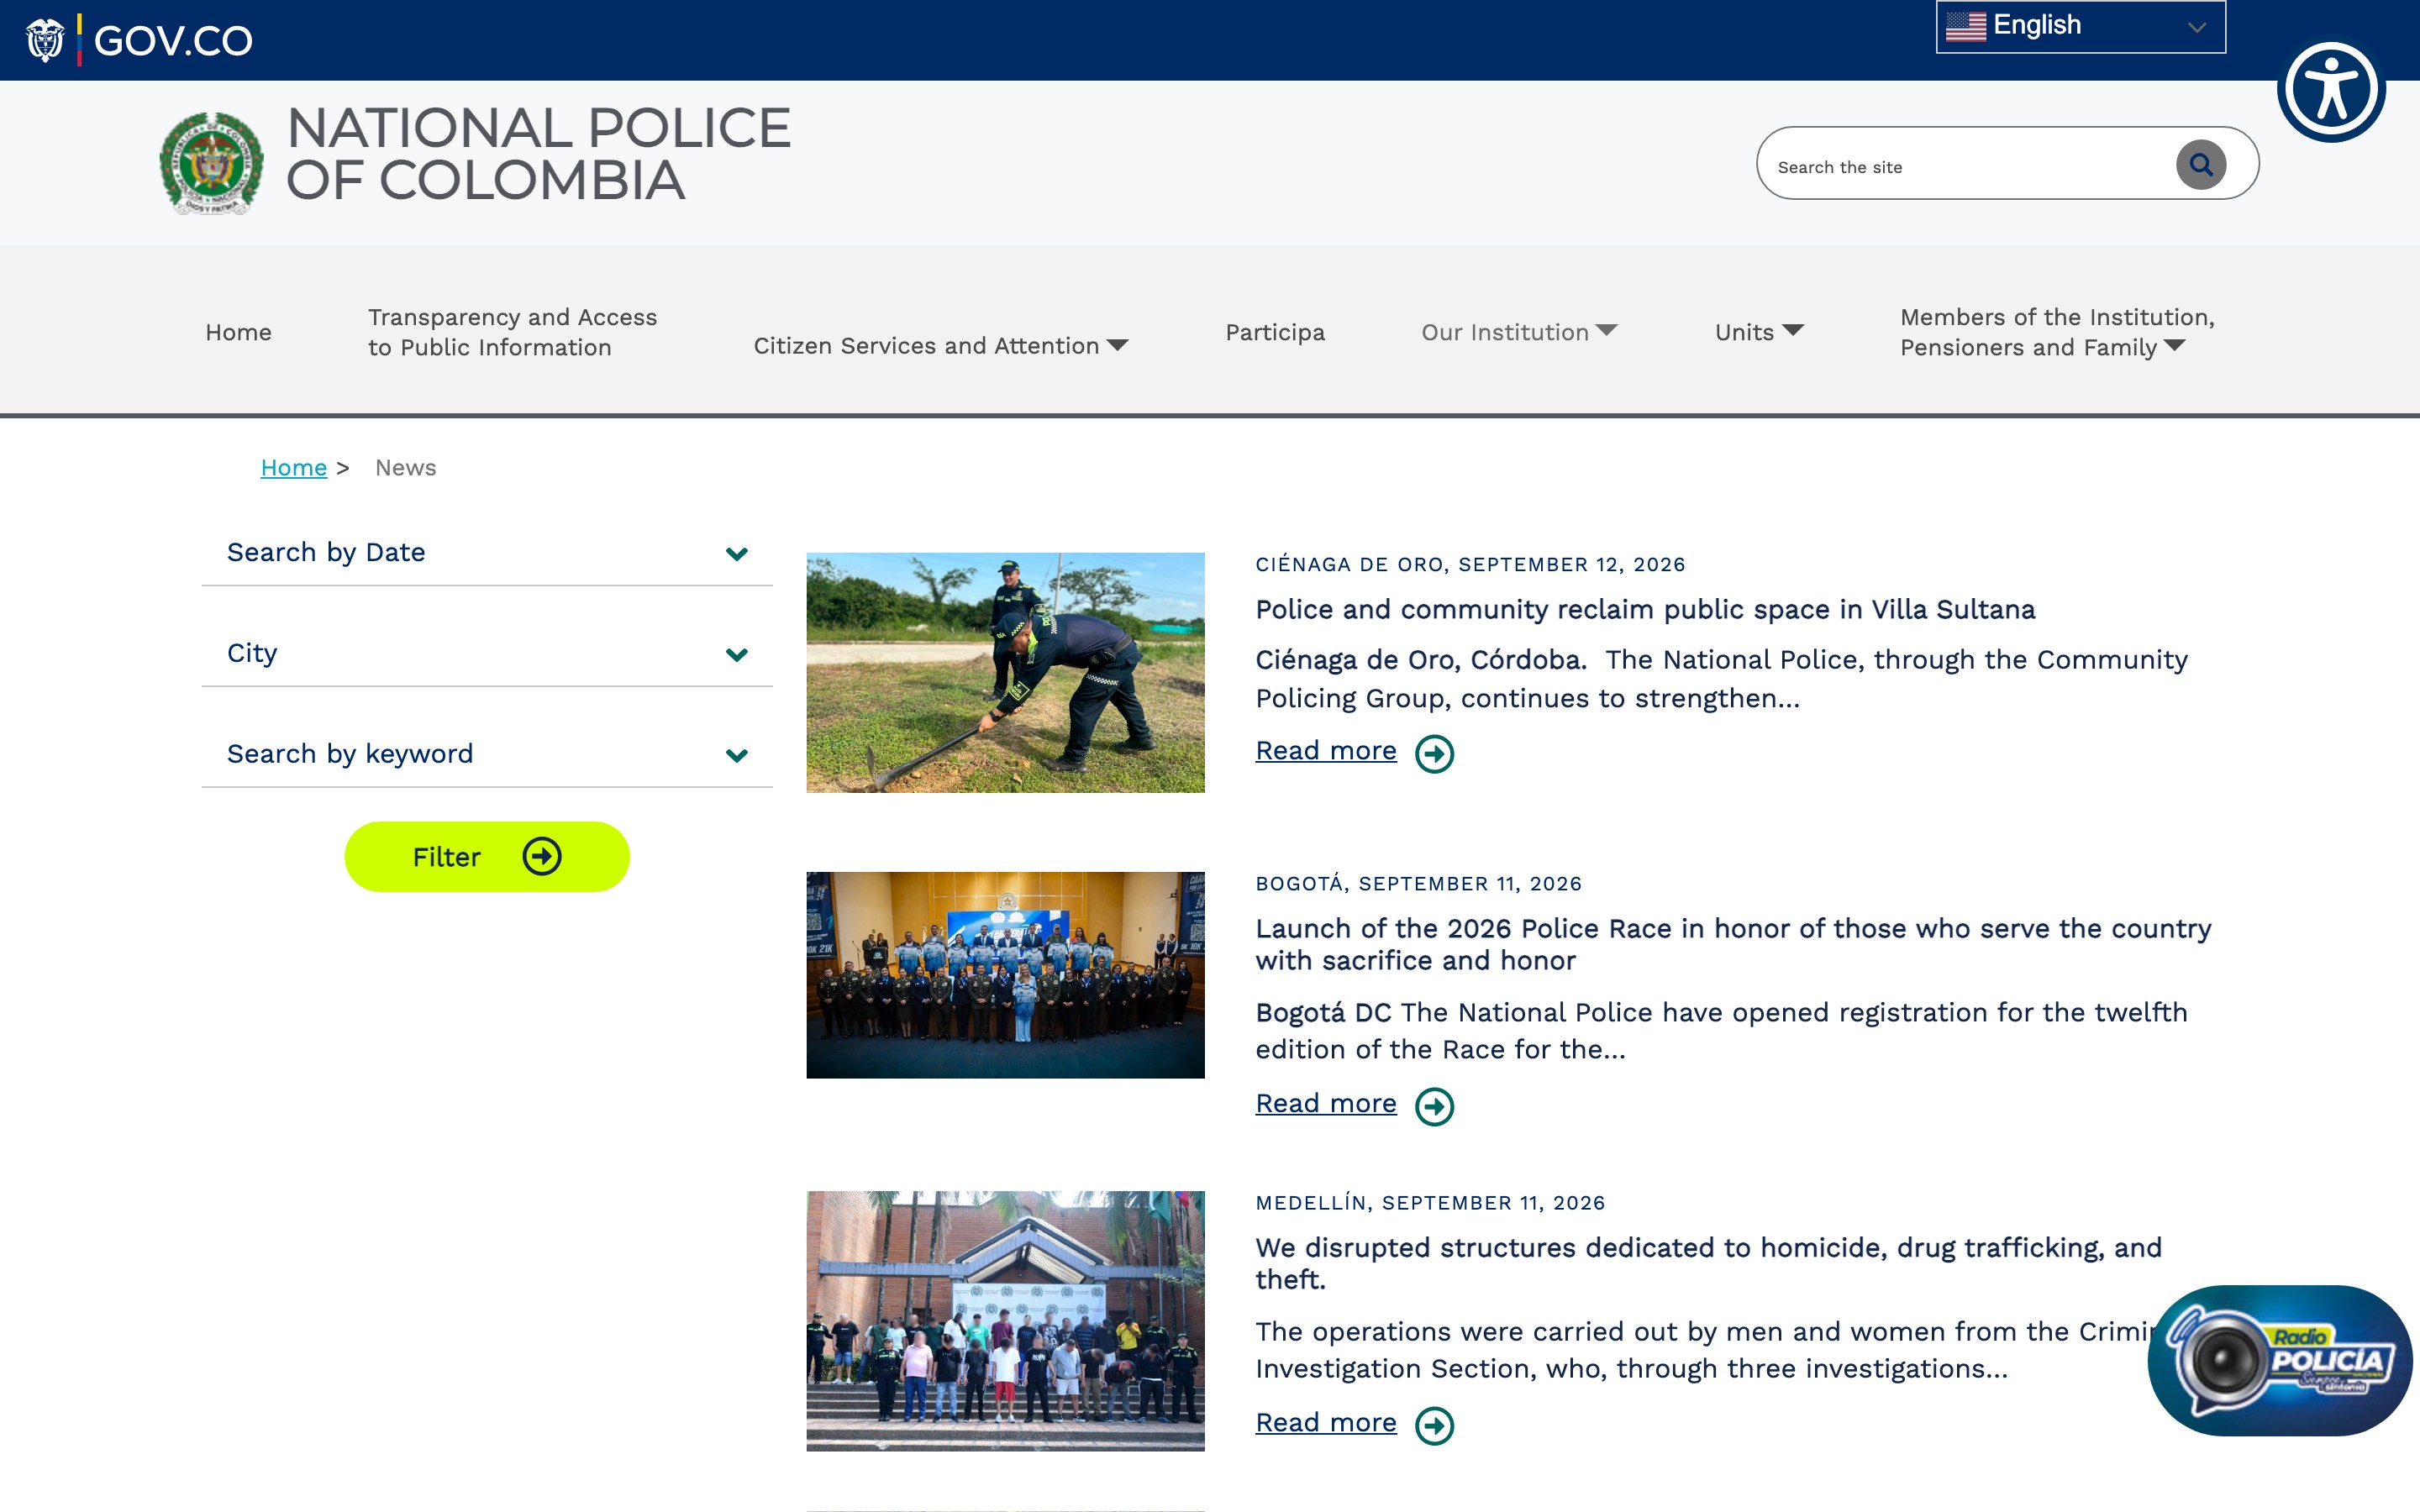The image size is (2420, 1512).
Task: Click the News breadcrumb text
Action: tap(405, 468)
